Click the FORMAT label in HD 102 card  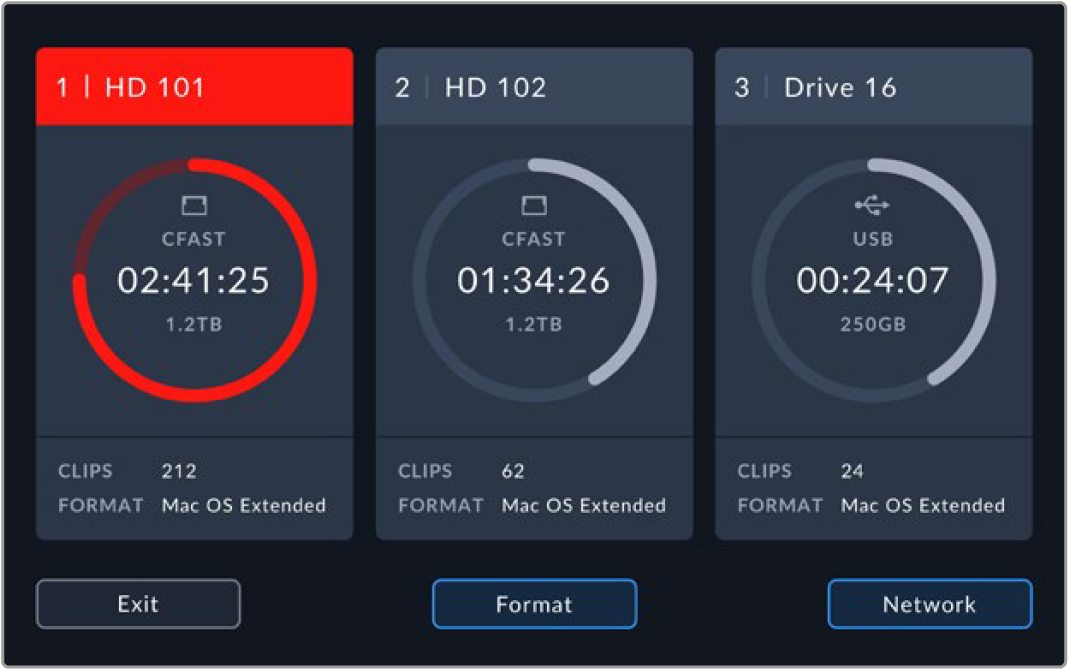coord(441,505)
